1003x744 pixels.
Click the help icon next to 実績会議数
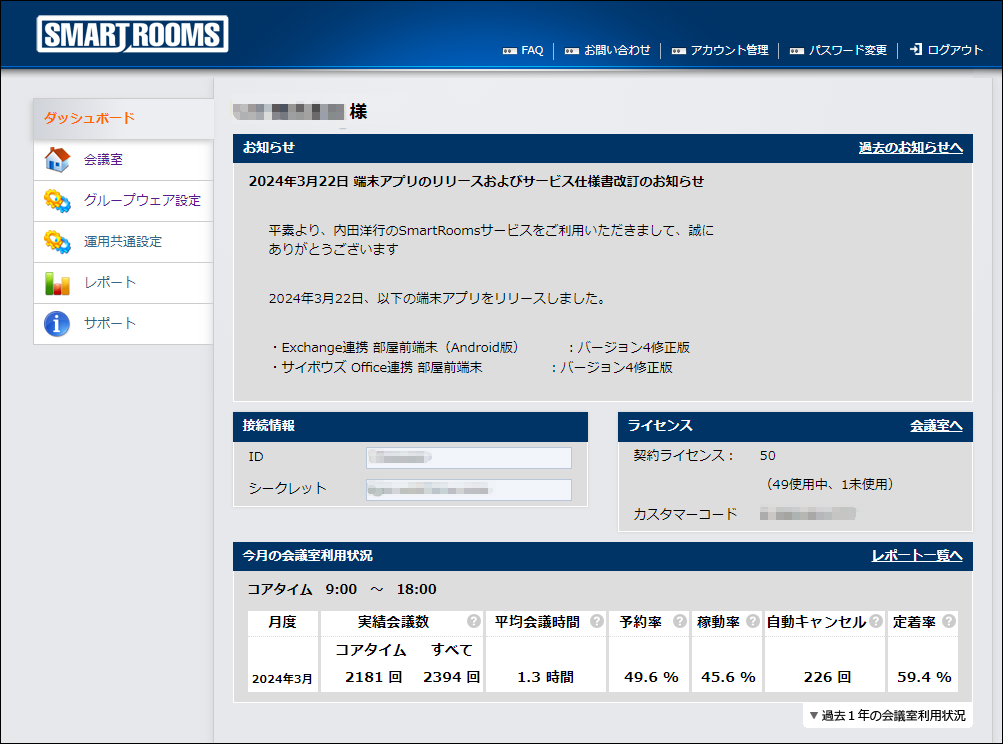tap(473, 622)
